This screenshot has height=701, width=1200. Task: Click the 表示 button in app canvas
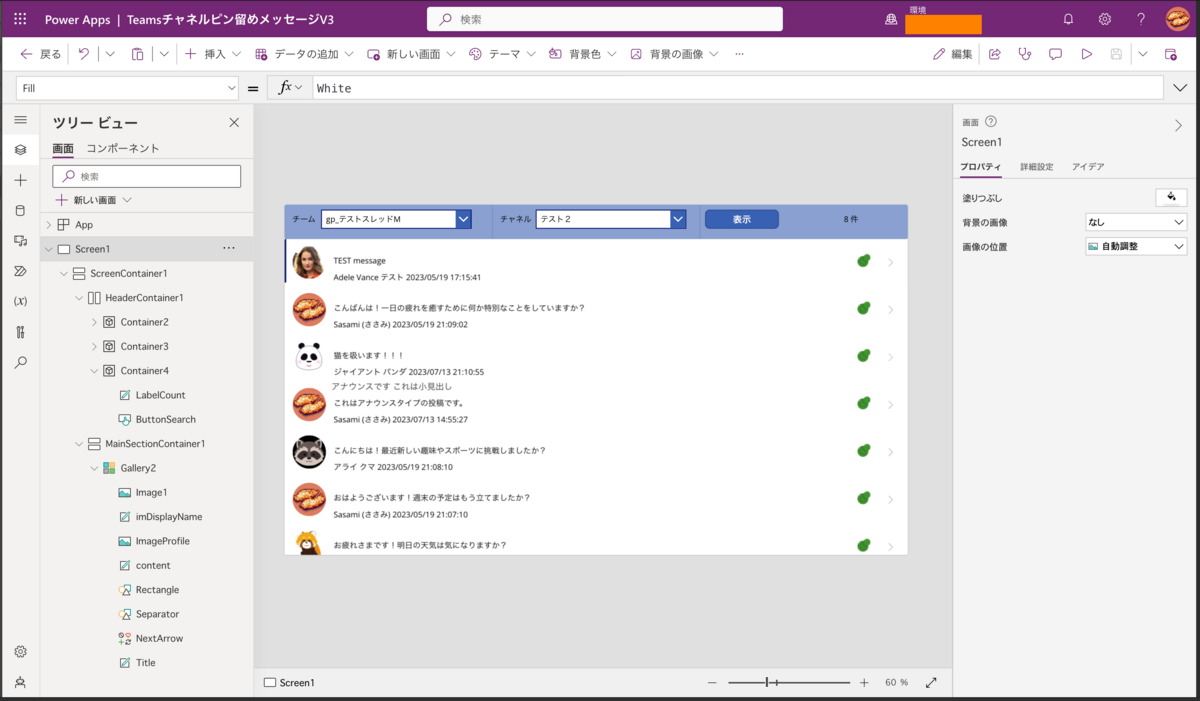coord(741,219)
